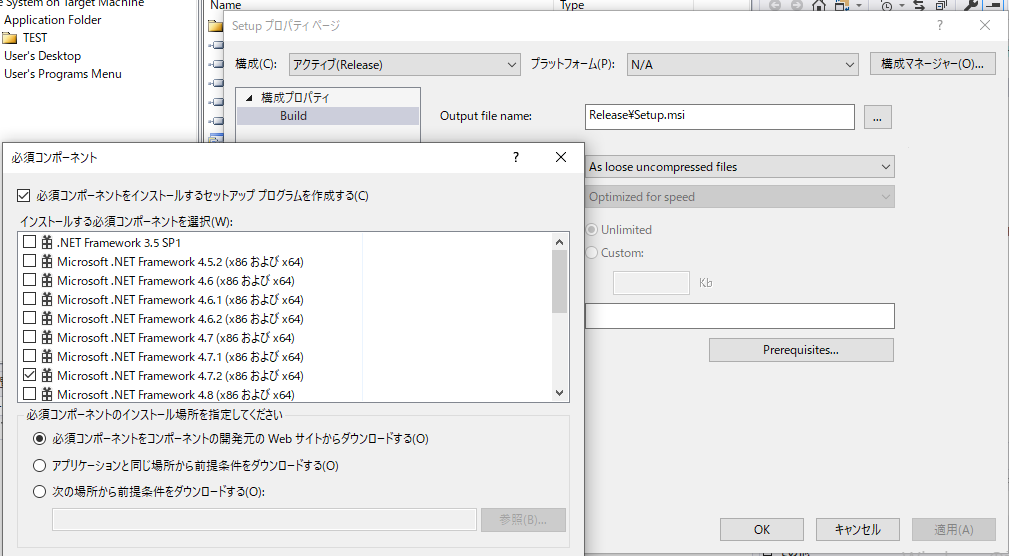Image resolution: width=1009 pixels, height=556 pixels.
Task: Click the Output file name text field
Action: tap(720, 117)
